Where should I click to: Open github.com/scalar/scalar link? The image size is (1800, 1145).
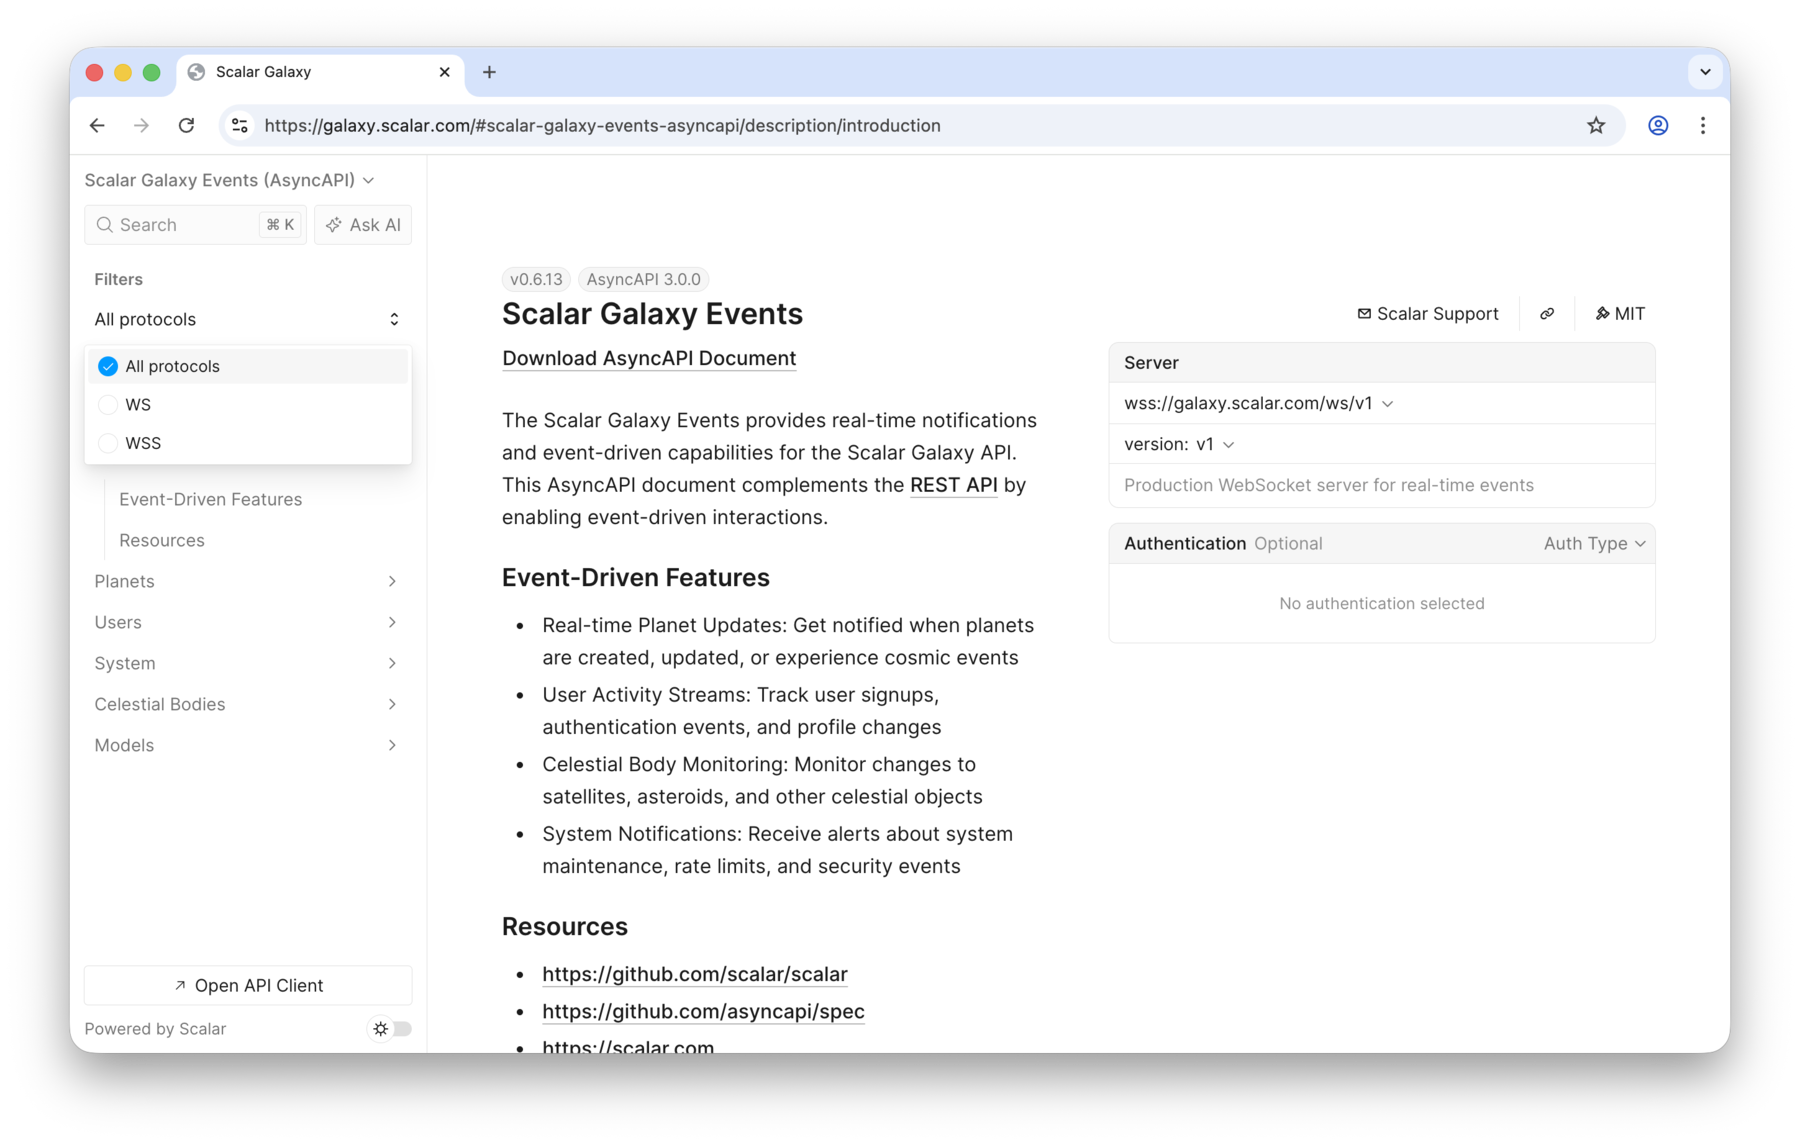695,974
